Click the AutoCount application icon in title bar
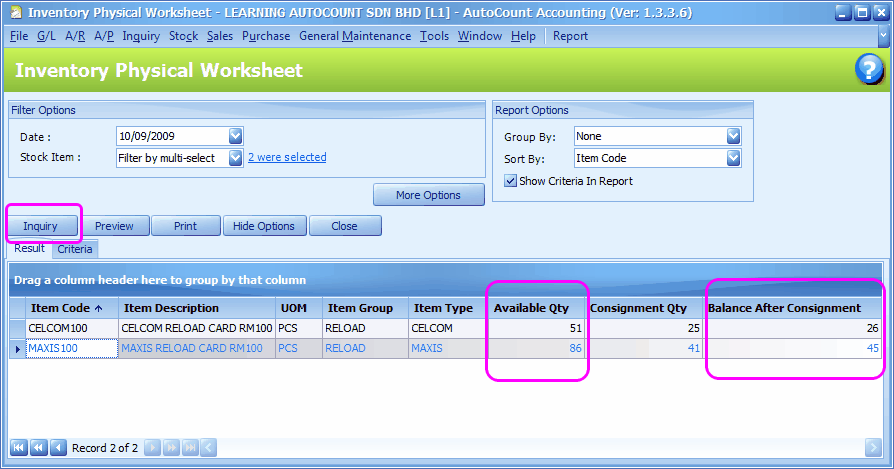 (17, 12)
